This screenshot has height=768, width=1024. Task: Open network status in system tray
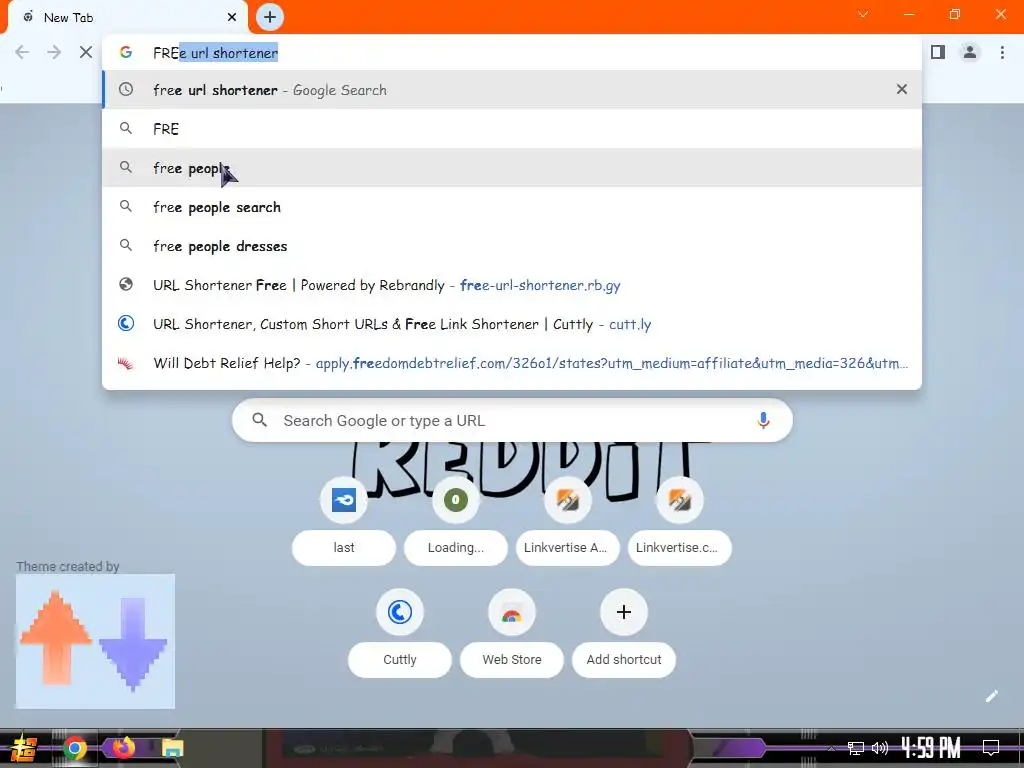click(856, 748)
